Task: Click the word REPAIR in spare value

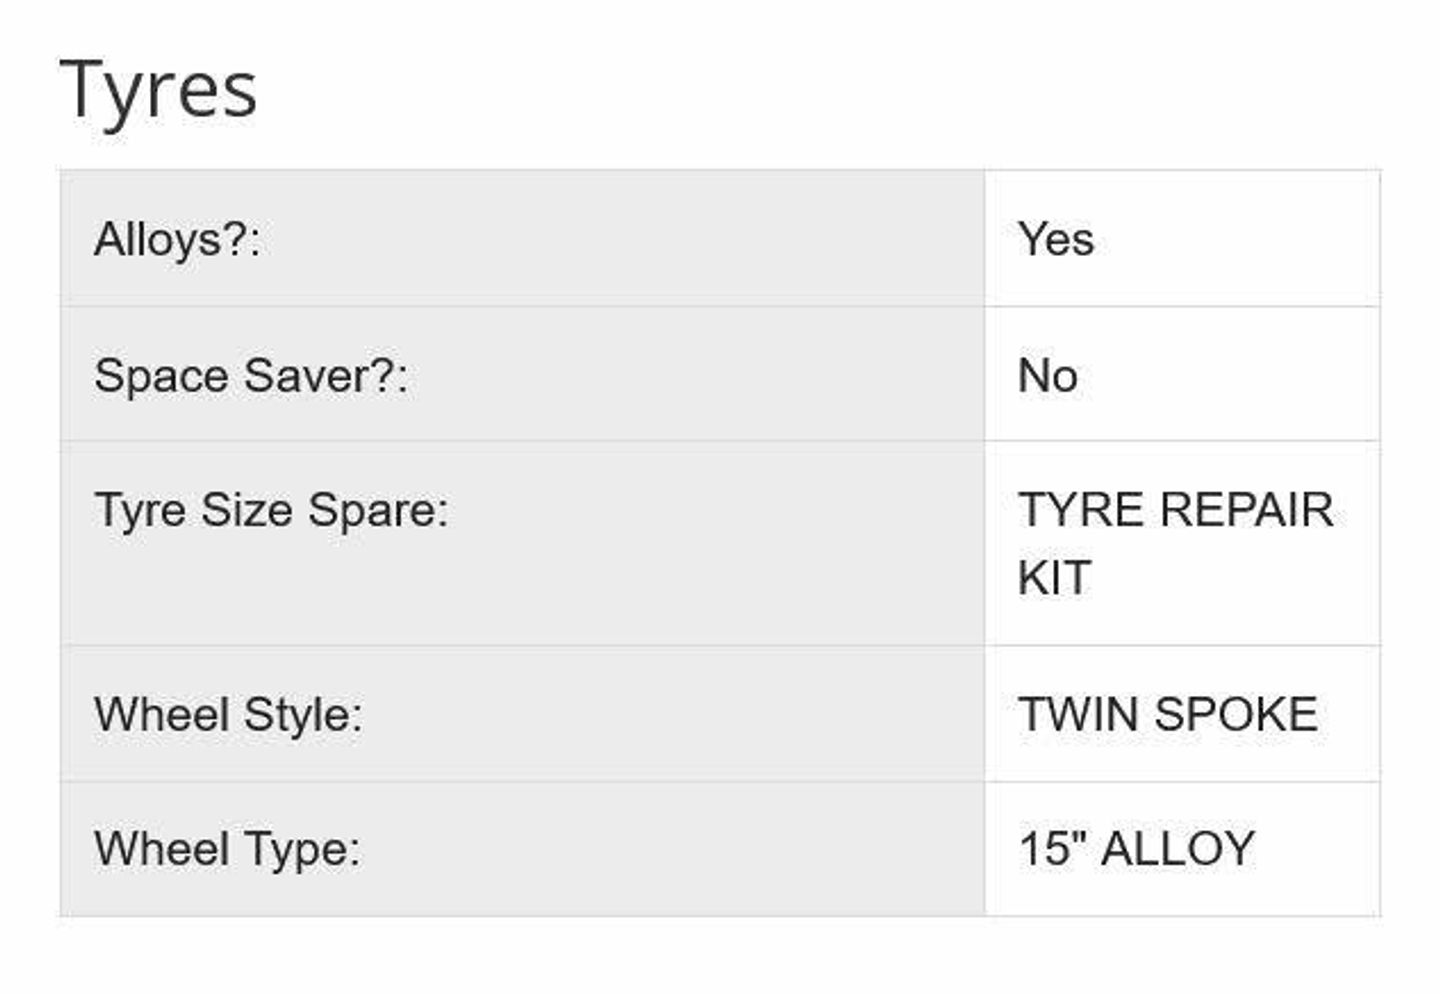Action: point(1246,510)
